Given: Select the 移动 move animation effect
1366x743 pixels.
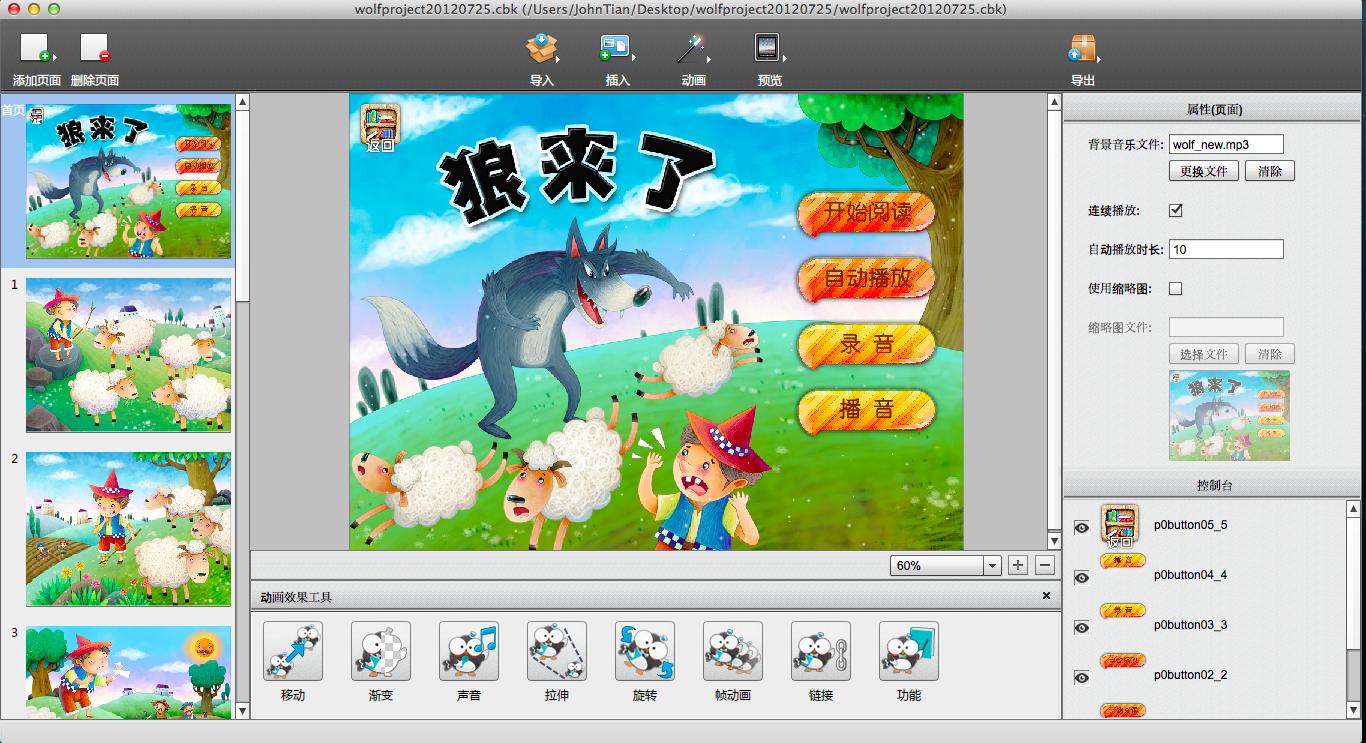Looking at the screenshot, I should (x=293, y=651).
